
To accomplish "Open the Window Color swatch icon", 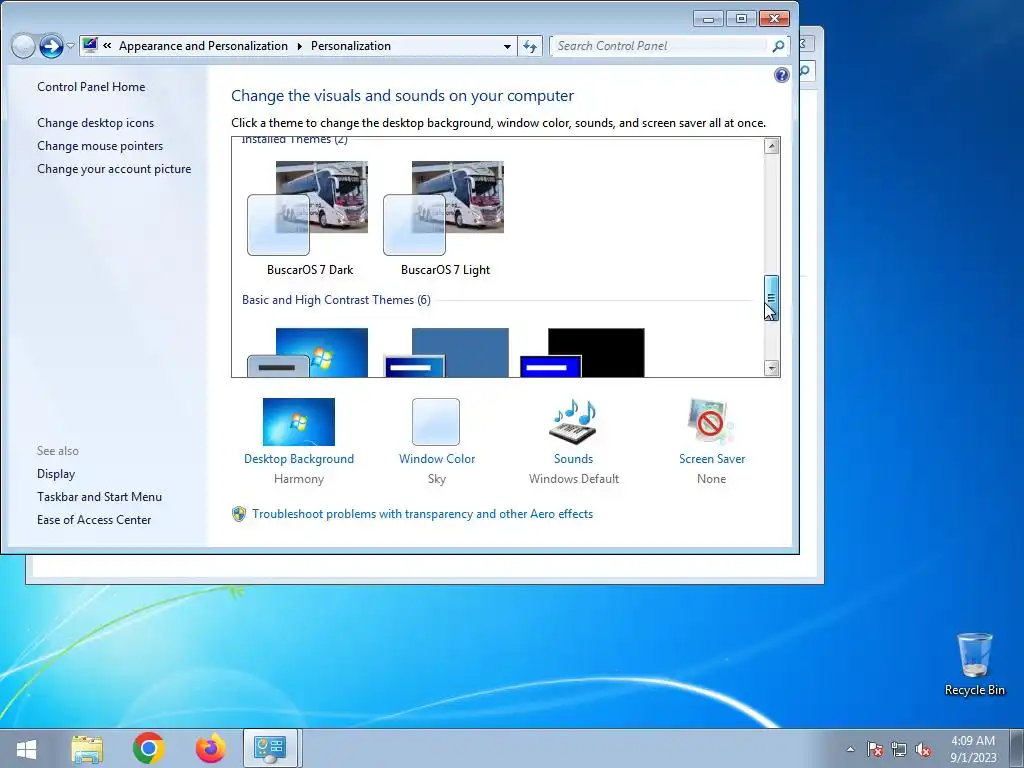I will click(436, 422).
